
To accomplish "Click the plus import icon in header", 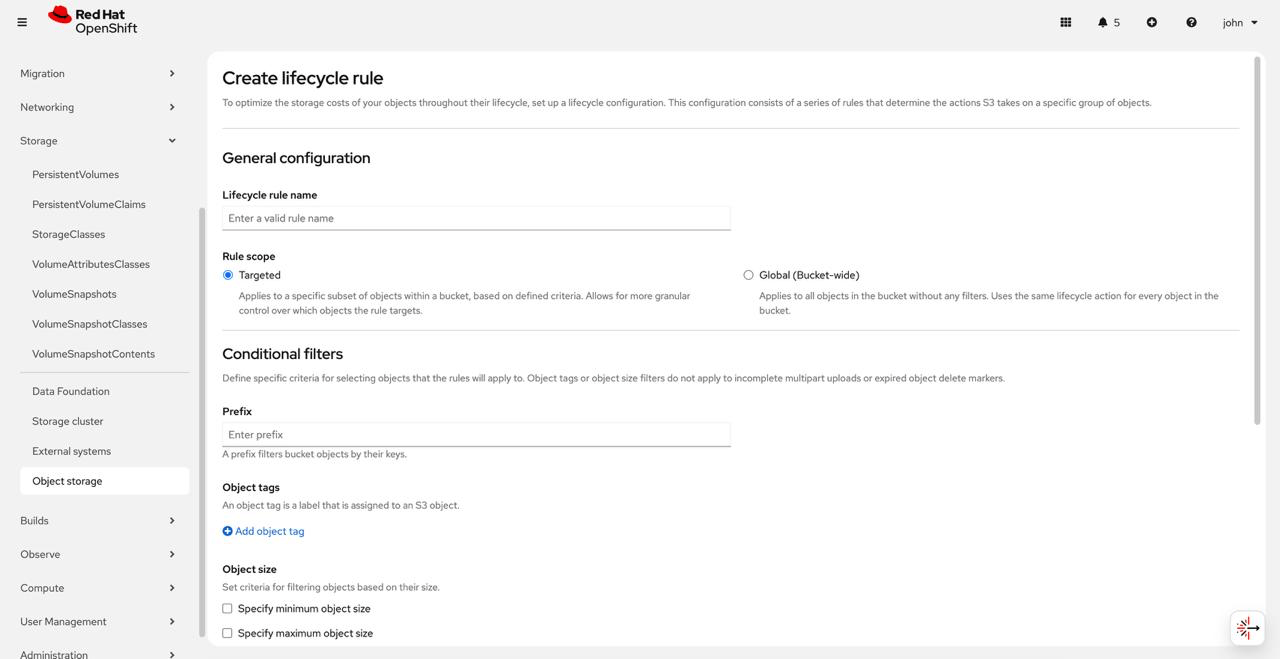I will click(1152, 22).
